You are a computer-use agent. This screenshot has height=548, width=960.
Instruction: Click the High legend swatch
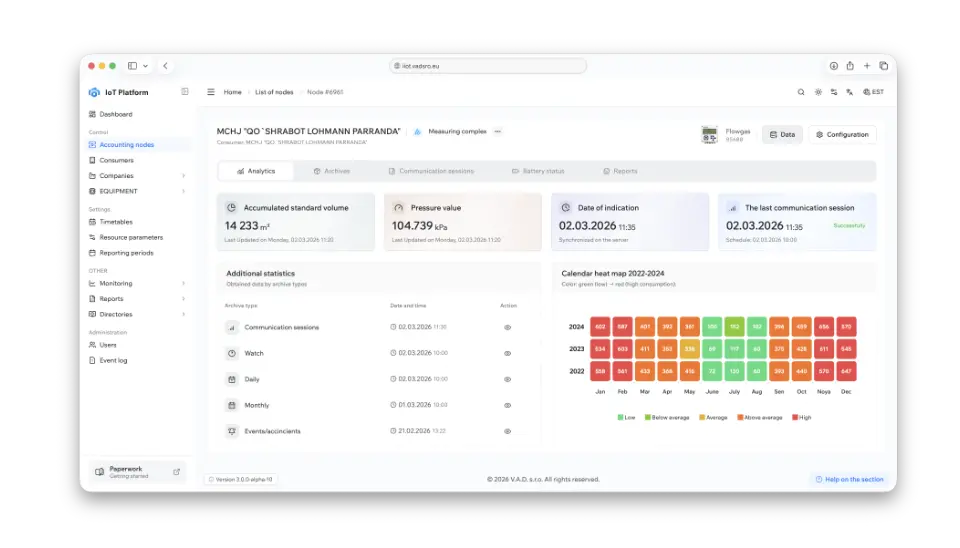(x=795, y=418)
